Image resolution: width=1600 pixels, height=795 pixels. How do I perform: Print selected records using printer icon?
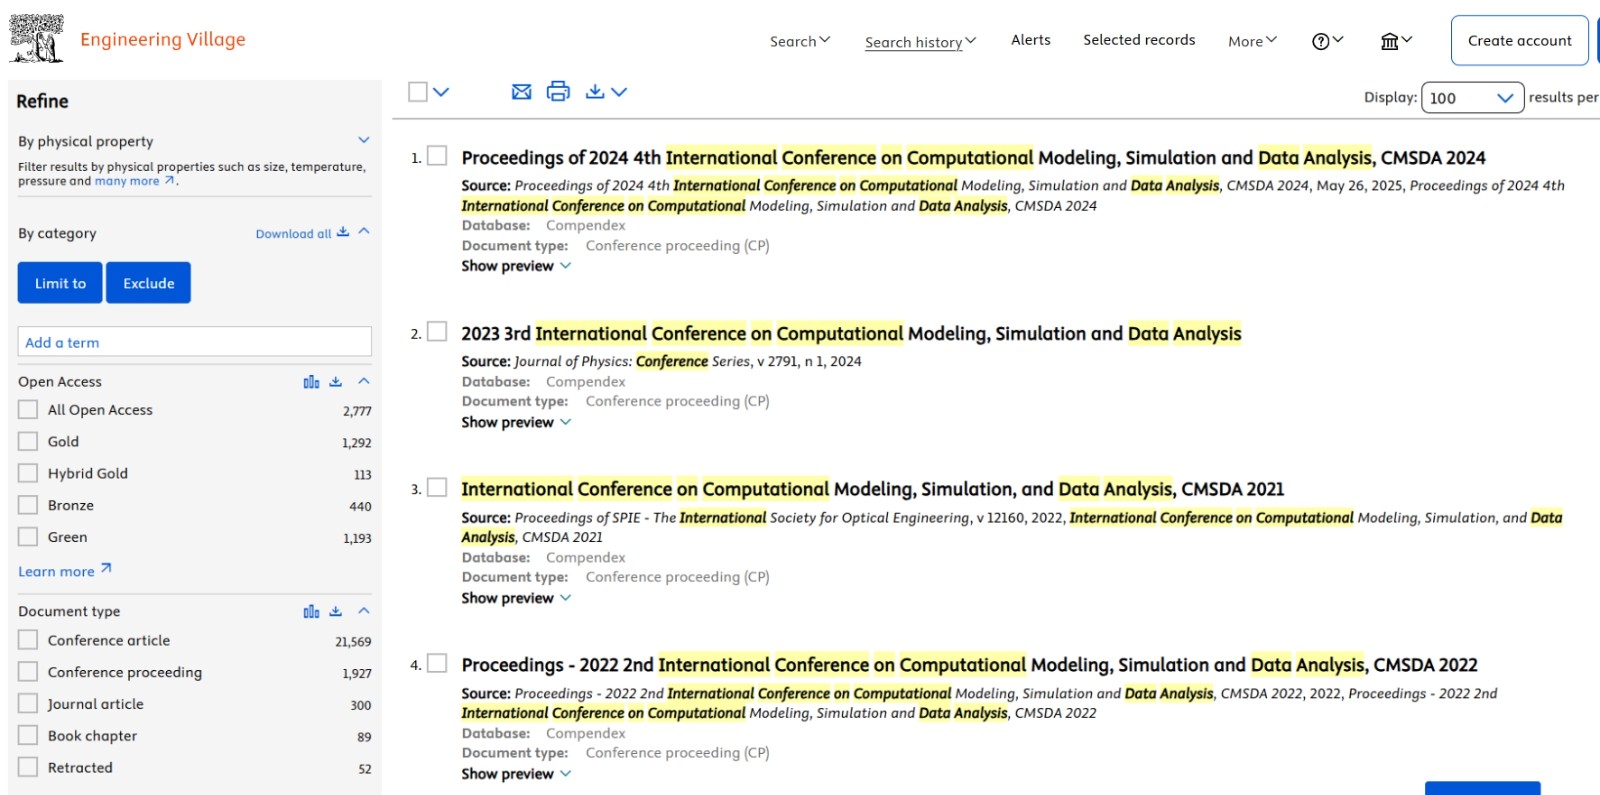[558, 92]
